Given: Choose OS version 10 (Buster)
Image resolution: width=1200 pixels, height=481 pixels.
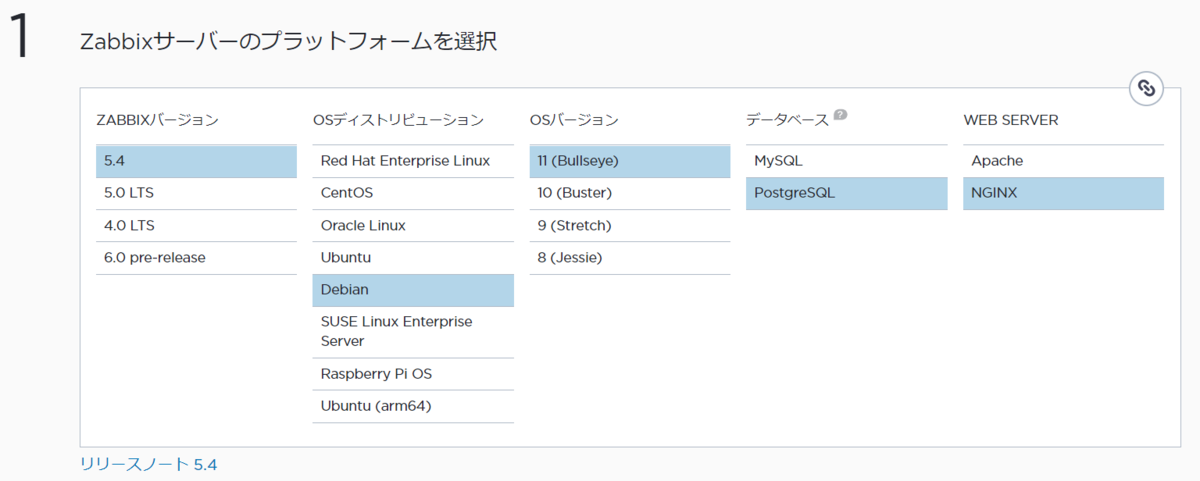Looking at the screenshot, I should pos(630,193).
